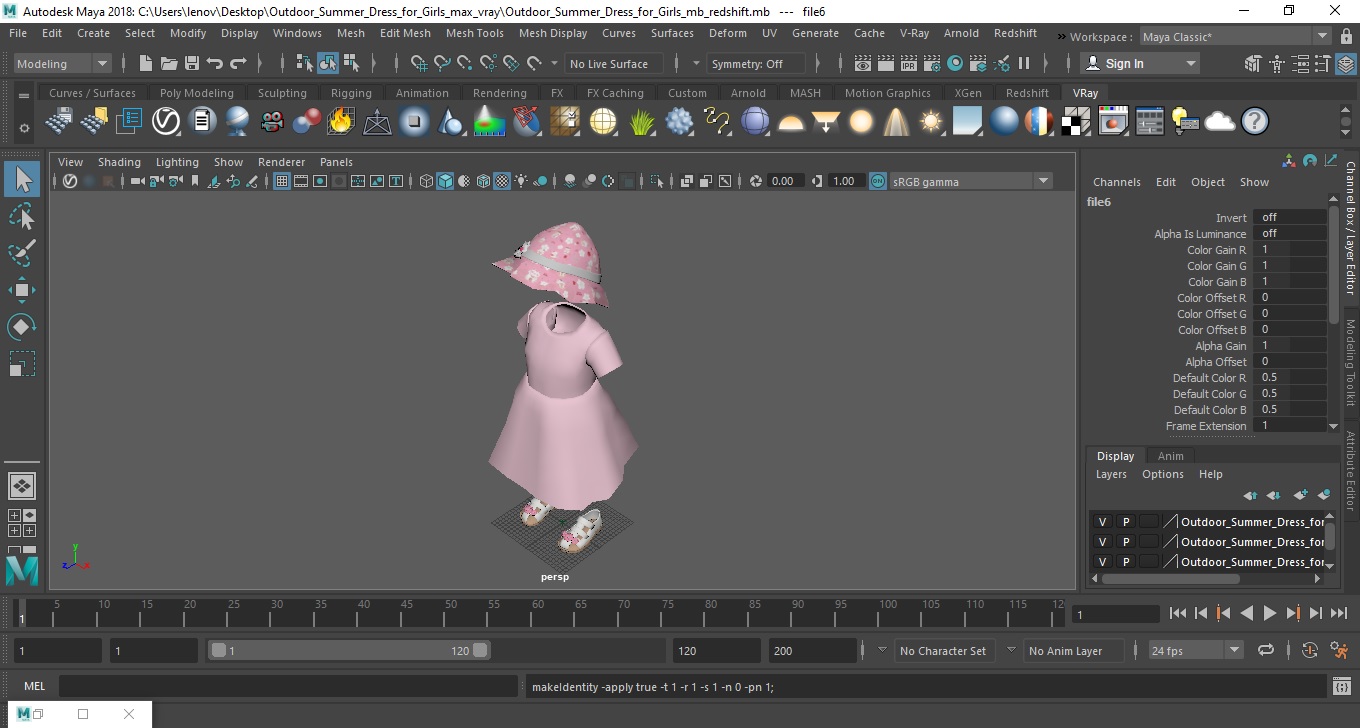The width and height of the screenshot is (1360, 728).
Task: Click the Open Scene folder icon
Action: pyautogui.click(x=169, y=63)
